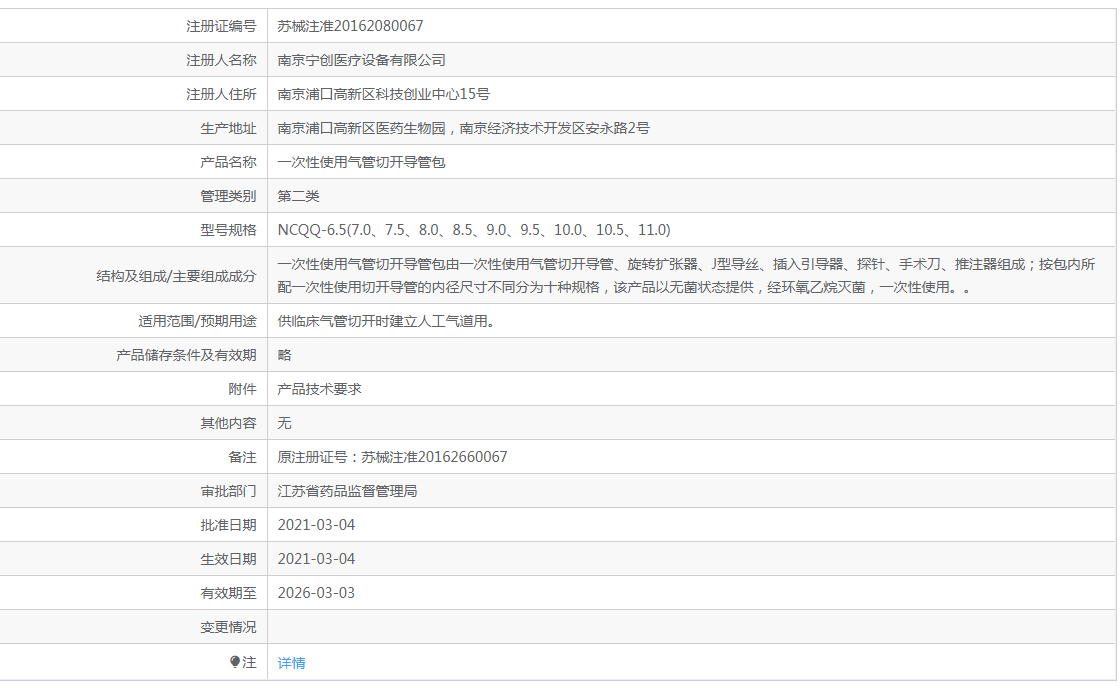Image resolution: width=1120 pixels, height=688 pixels.
Task: Select other content value 无
Action: 284,423
